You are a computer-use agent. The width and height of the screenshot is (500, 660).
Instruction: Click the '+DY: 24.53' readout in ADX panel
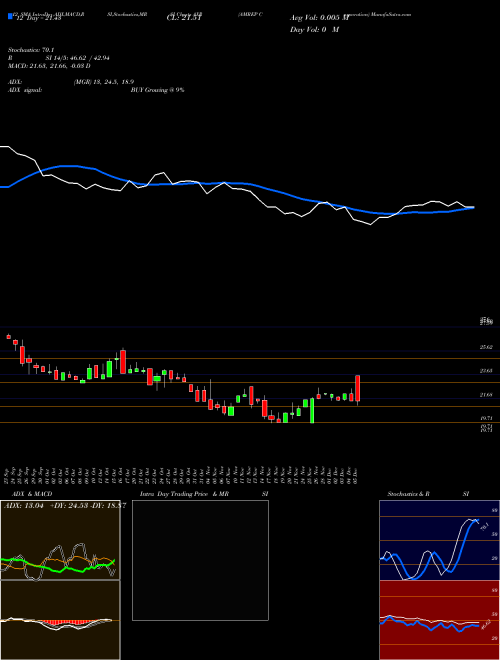(x=70, y=505)
